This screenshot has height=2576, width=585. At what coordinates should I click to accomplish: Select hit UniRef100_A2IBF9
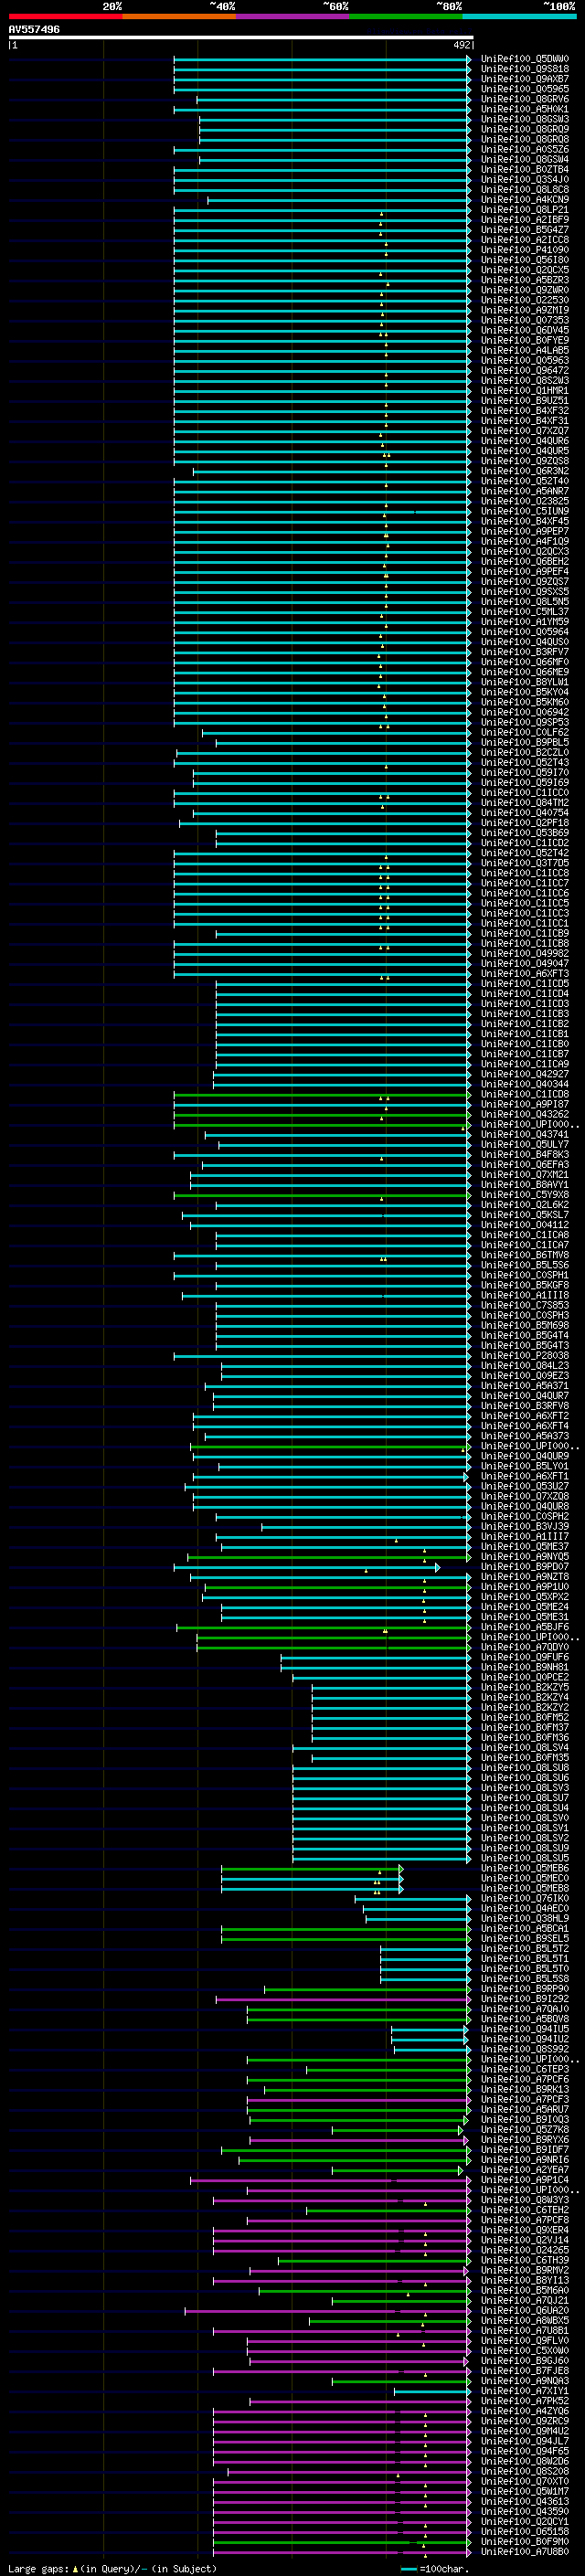(x=525, y=220)
